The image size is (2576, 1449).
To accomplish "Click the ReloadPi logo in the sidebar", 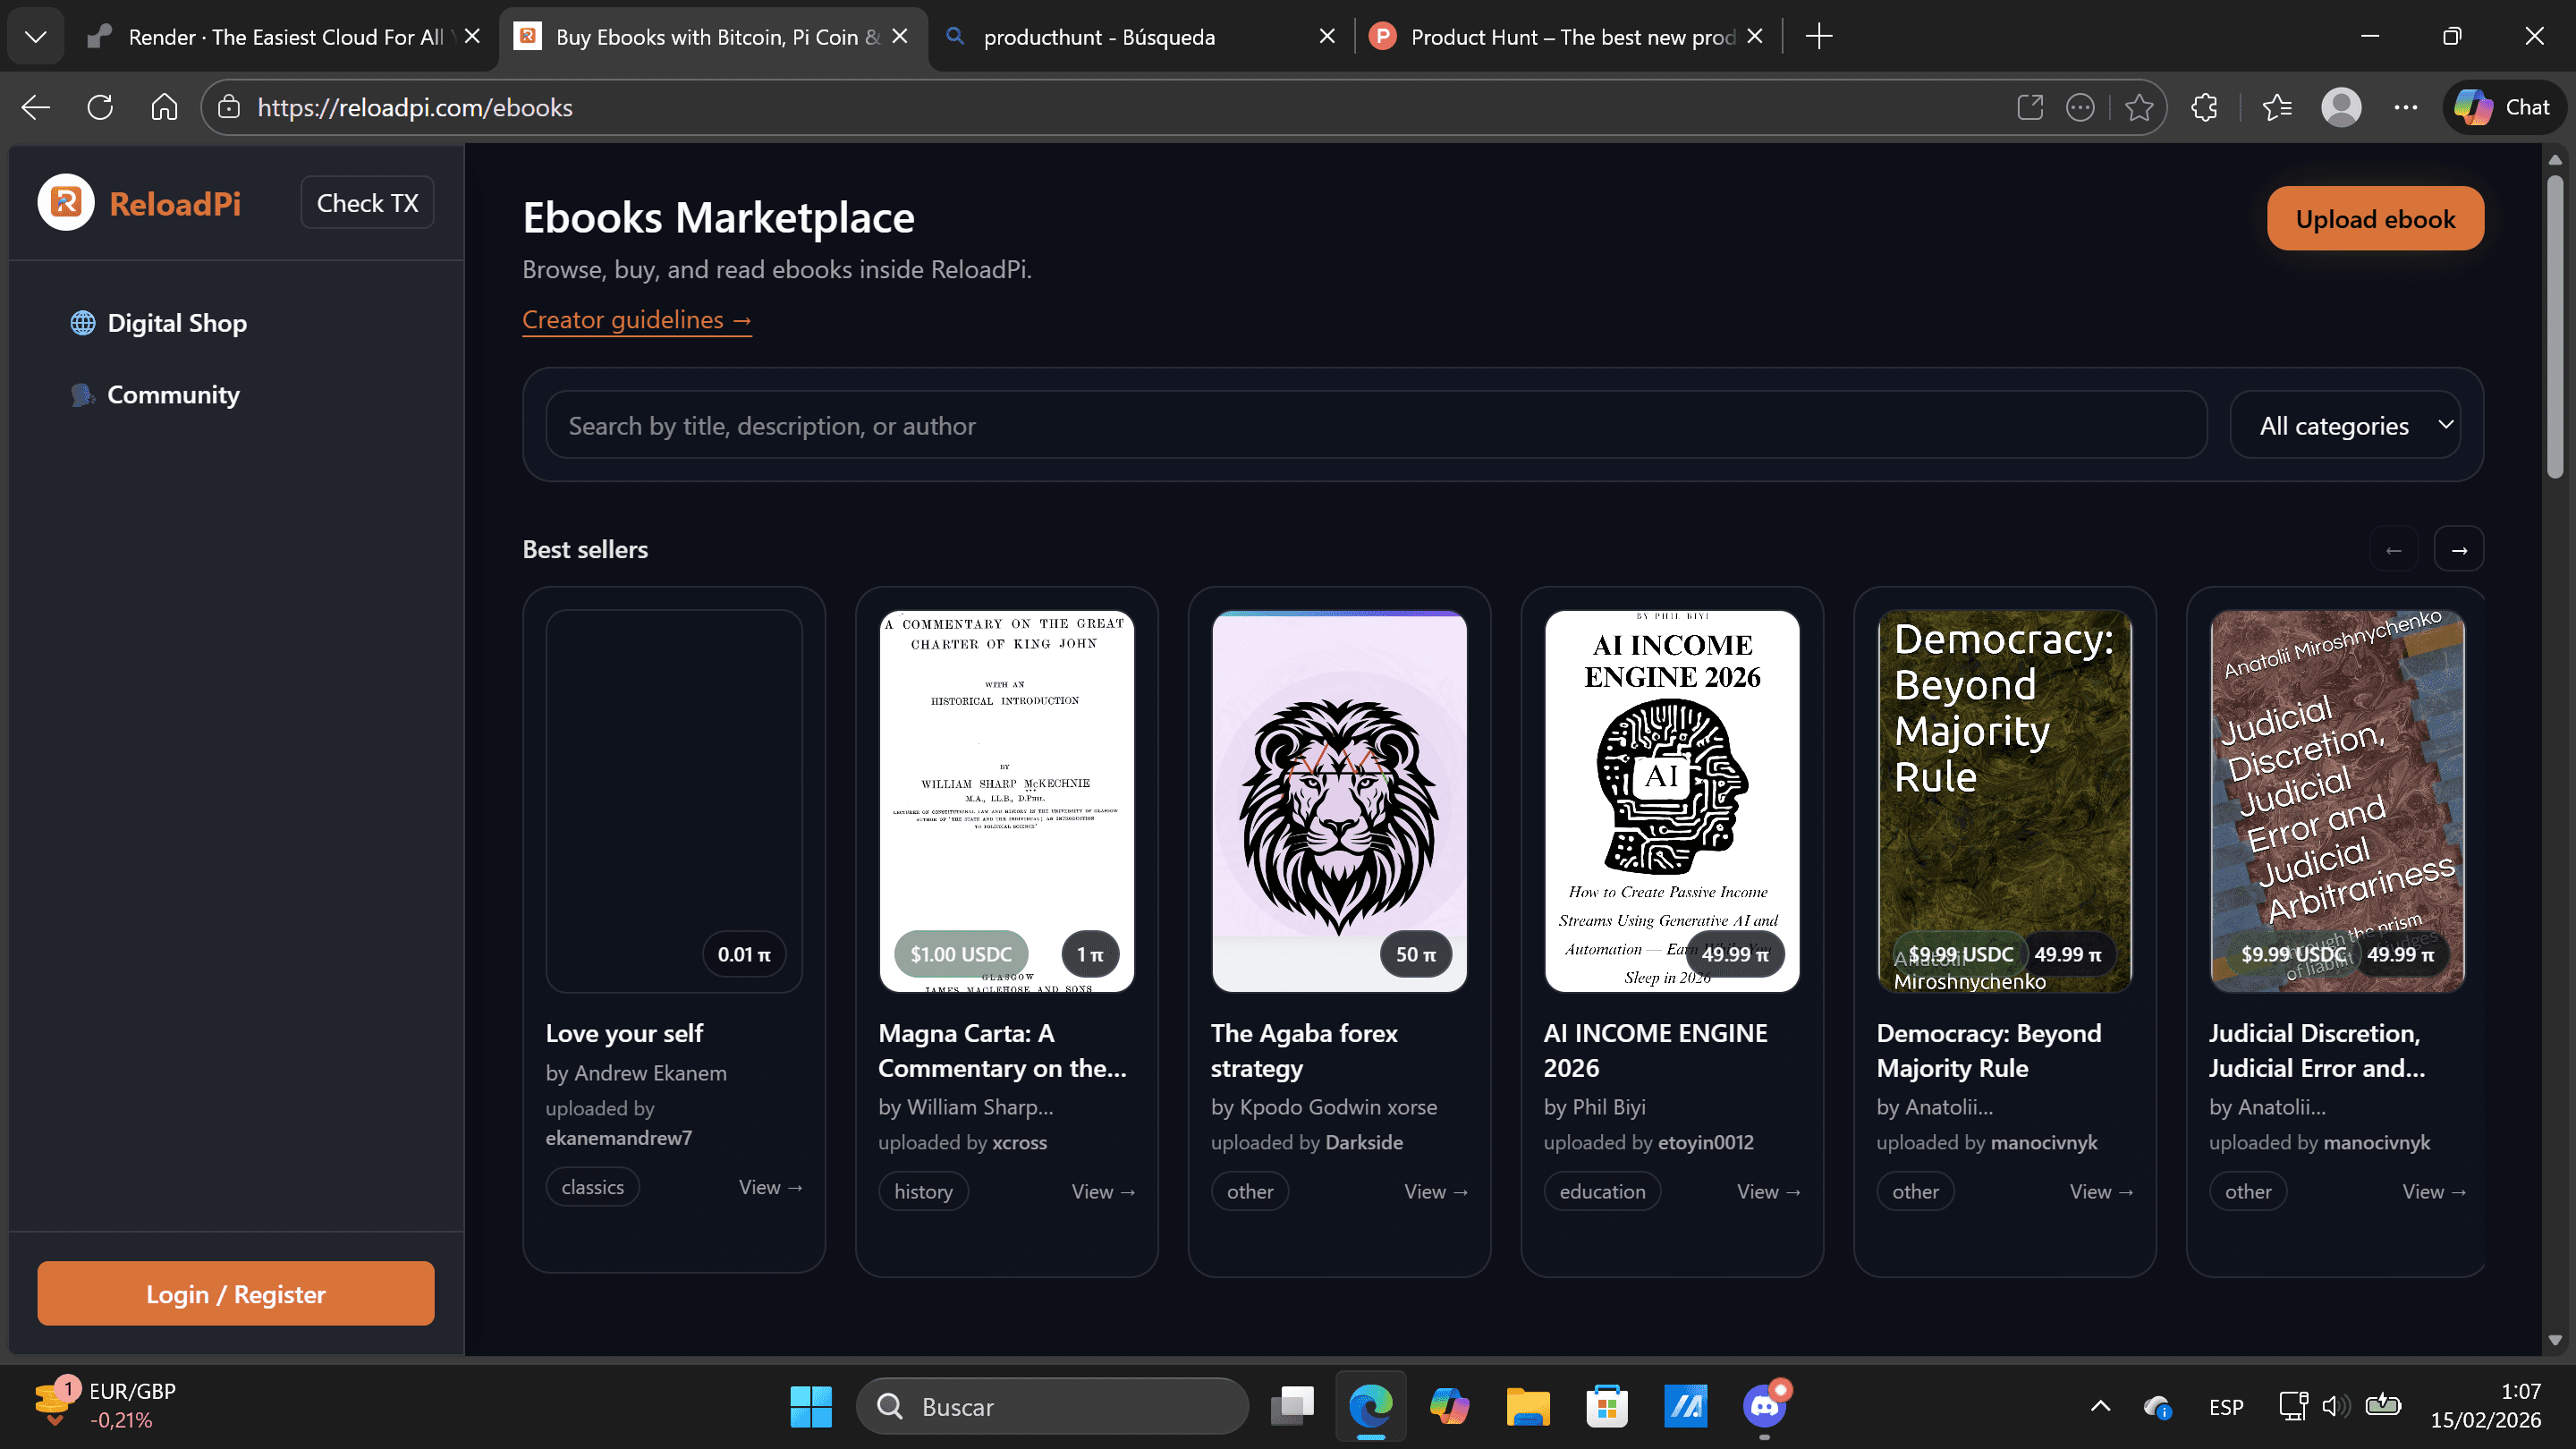I will pos(140,203).
